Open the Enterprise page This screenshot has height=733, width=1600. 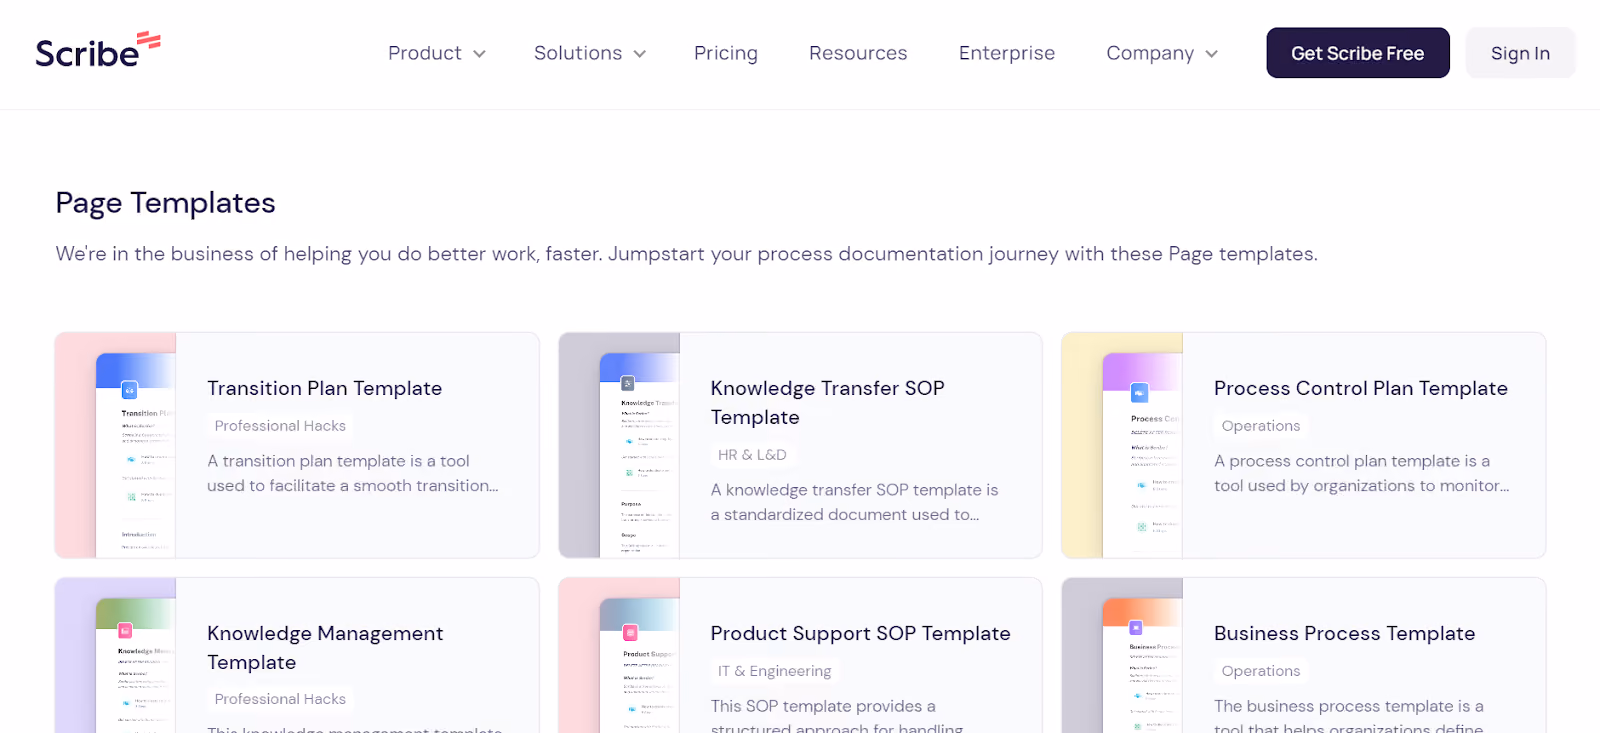point(1007,53)
